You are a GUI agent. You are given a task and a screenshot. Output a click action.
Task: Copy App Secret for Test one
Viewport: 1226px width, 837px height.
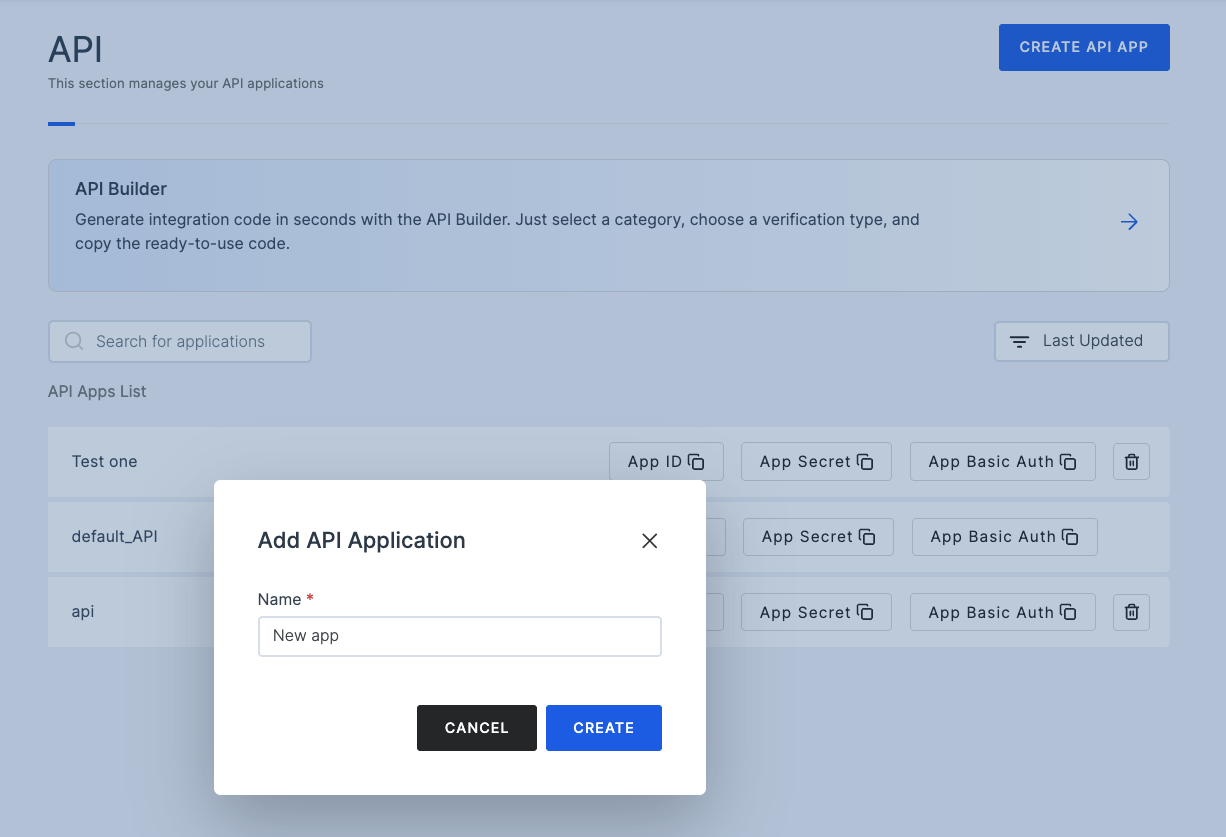click(x=816, y=462)
